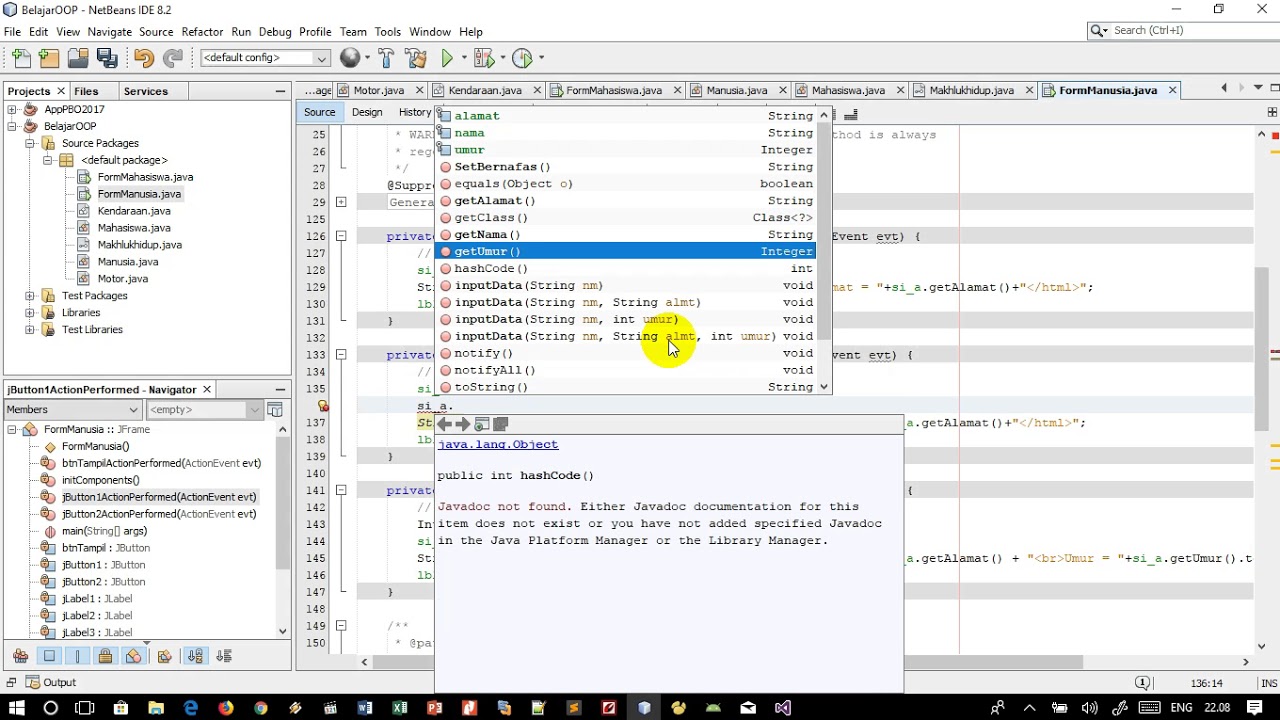The height and width of the screenshot is (720, 1280).
Task: Open the Windows Start menu
Action: 16,708
